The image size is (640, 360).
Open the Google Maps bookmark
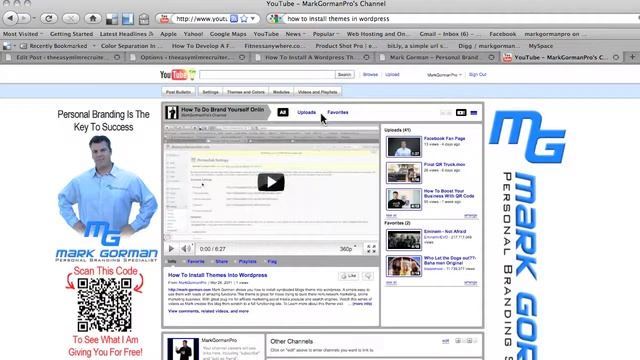click(x=228, y=34)
